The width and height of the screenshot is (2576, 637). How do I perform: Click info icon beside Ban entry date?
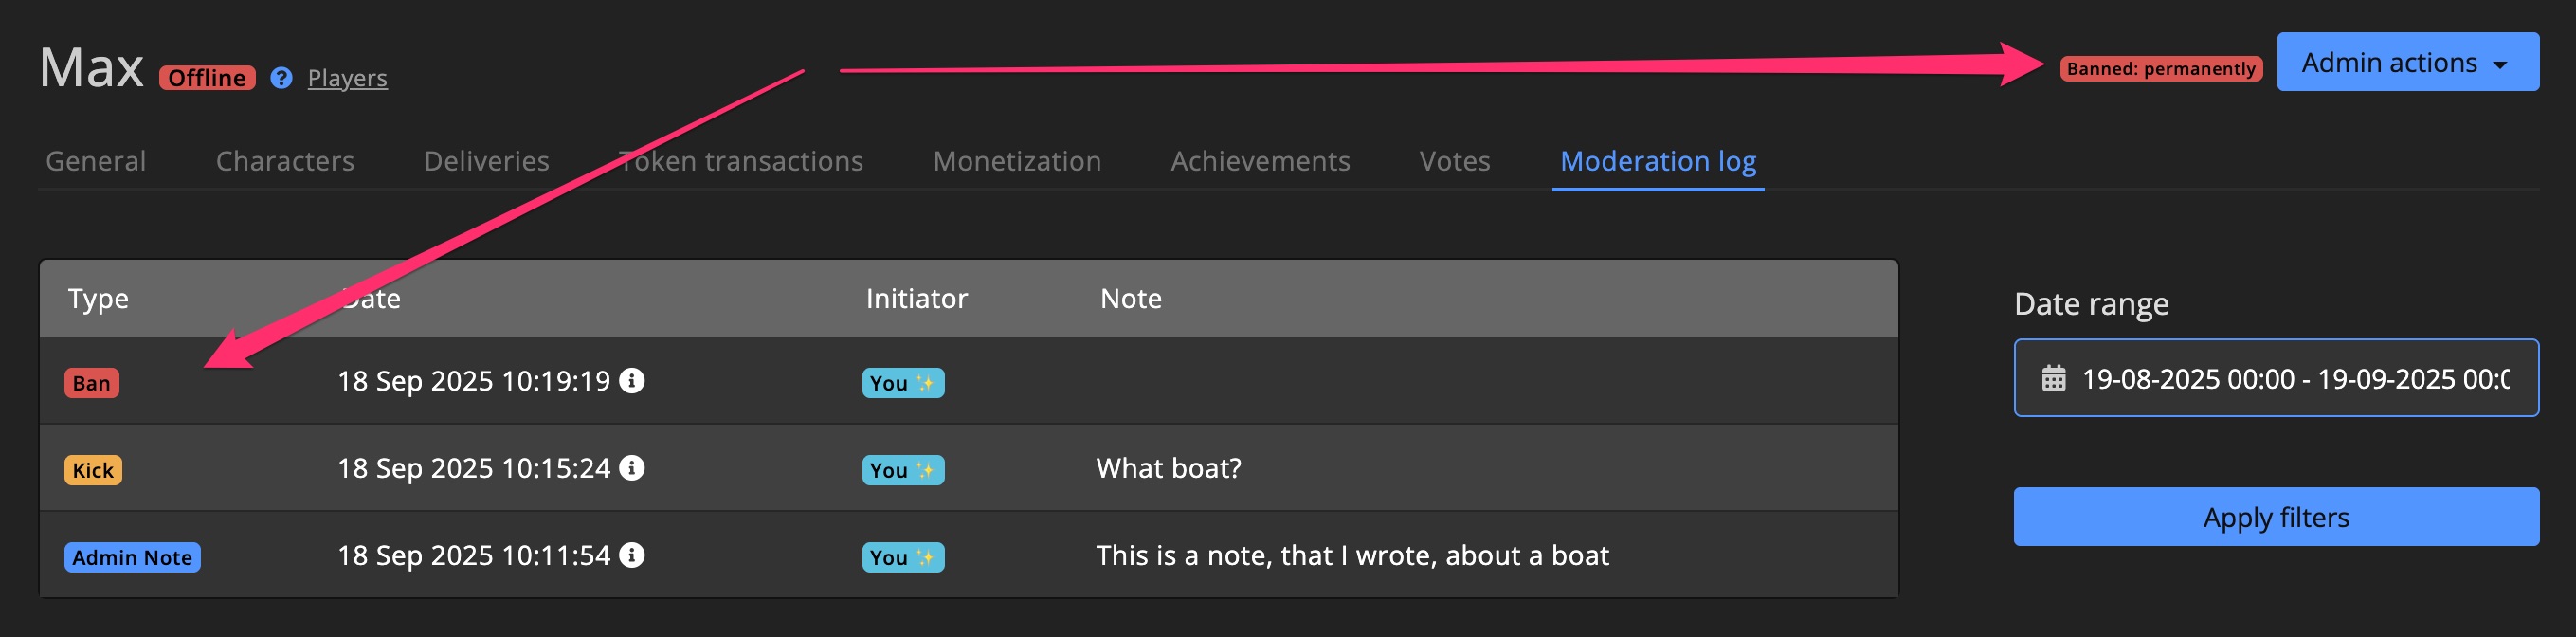tap(632, 381)
